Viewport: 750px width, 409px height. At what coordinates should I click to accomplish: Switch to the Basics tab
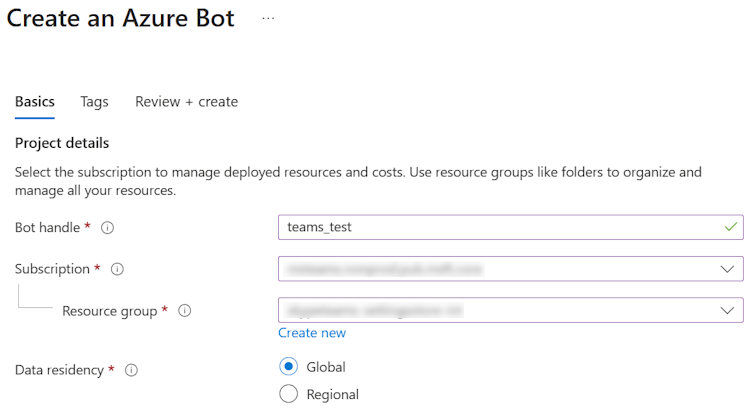click(35, 102)
